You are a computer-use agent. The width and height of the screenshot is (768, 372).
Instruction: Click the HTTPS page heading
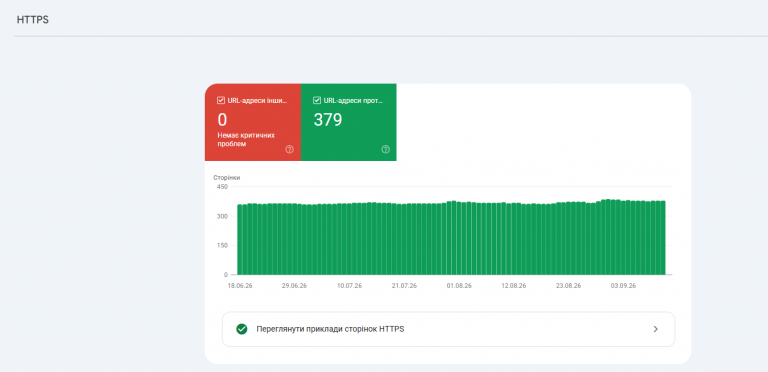pos(33,21)
